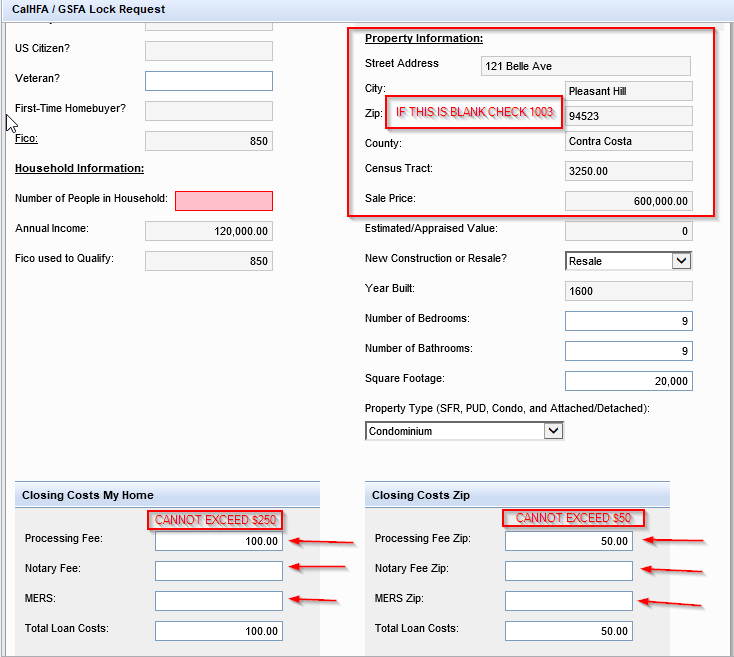734x657 pixels.
Task: Click the Property Information heading
Action: coord(424,38)
